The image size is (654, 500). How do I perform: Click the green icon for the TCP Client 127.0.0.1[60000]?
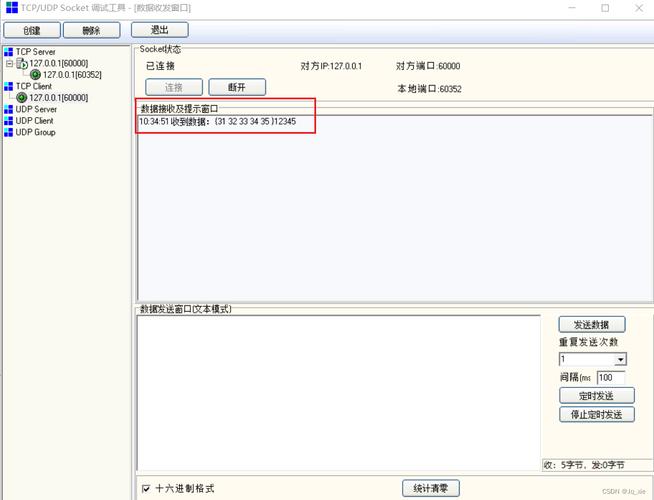(22, 98)
